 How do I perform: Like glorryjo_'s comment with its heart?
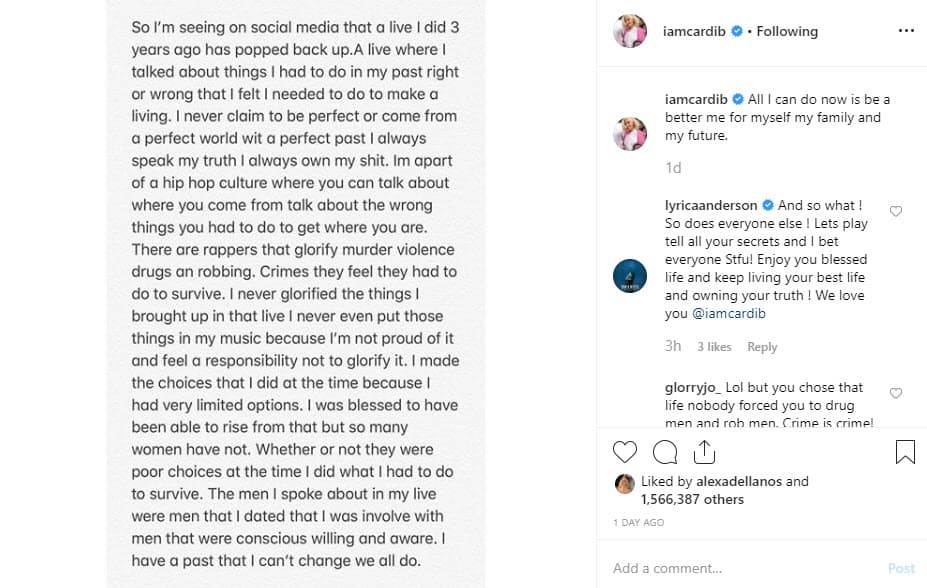pyautogui.click(x=895, y=395)
